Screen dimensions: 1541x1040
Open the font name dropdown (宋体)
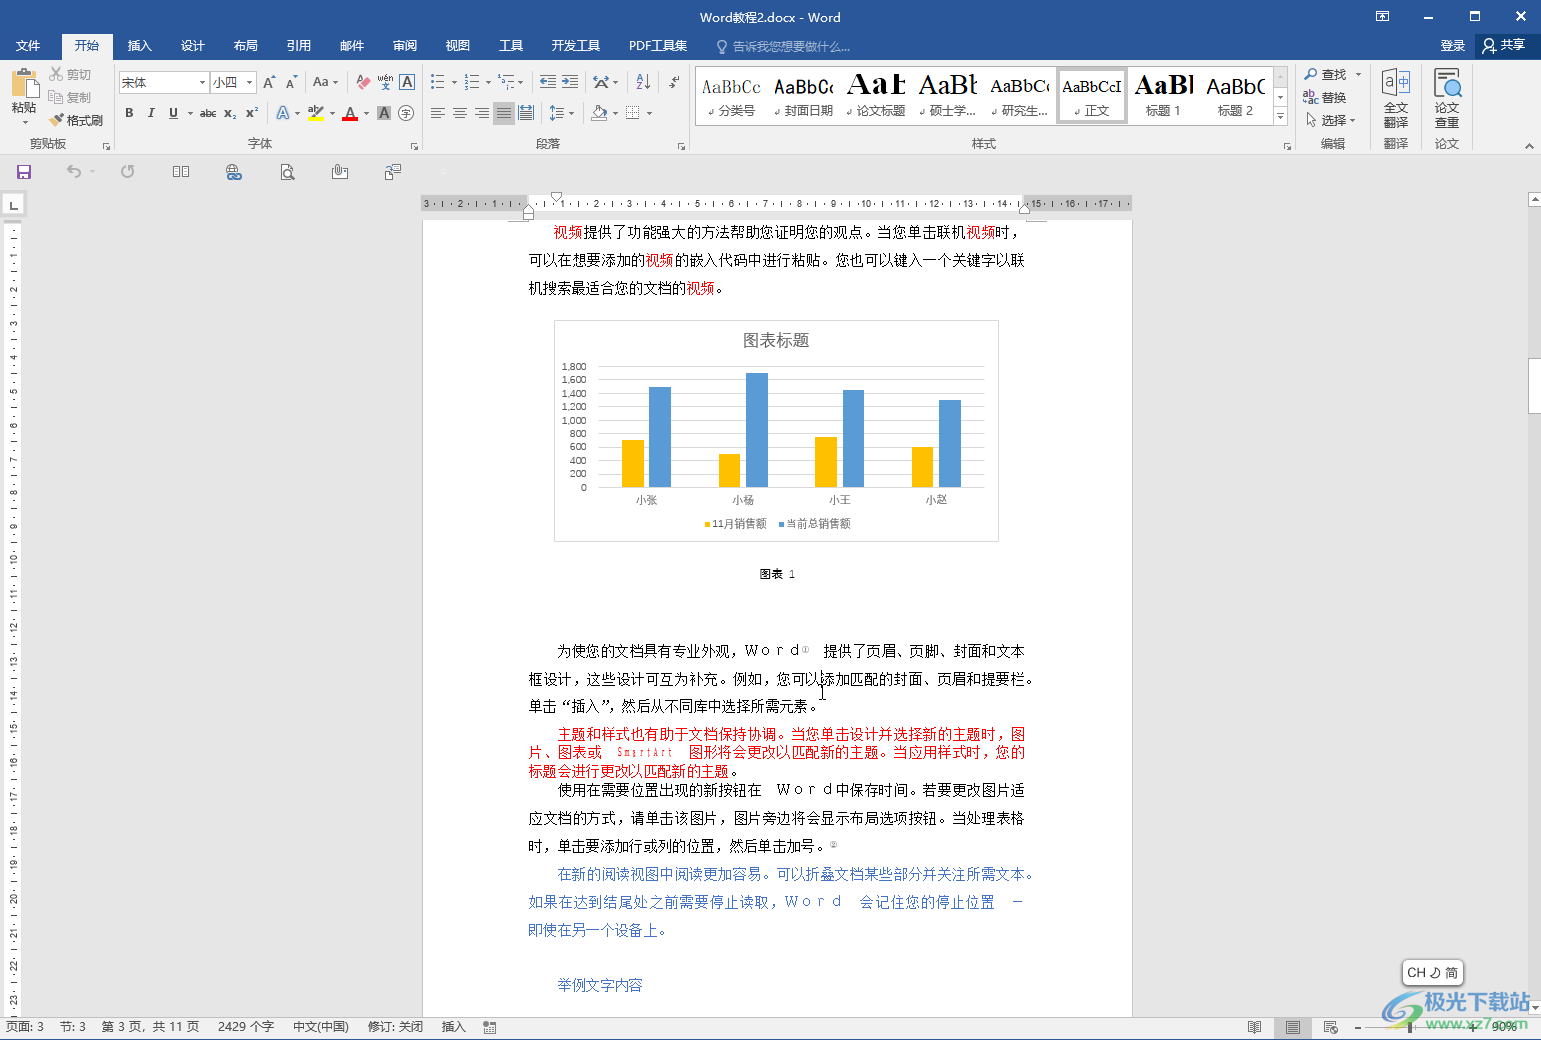(202, 82)
